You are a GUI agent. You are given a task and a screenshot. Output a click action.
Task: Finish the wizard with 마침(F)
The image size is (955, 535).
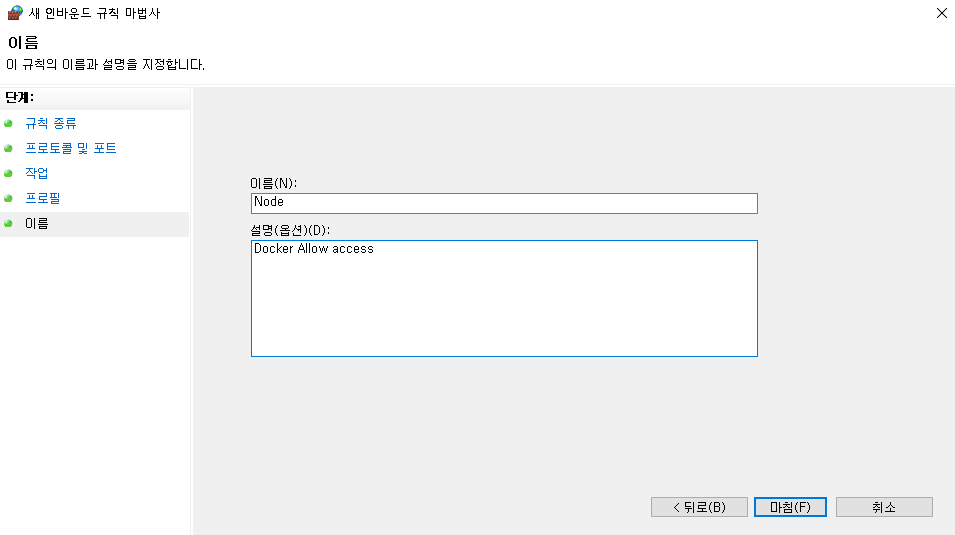(x=790, y=507)
